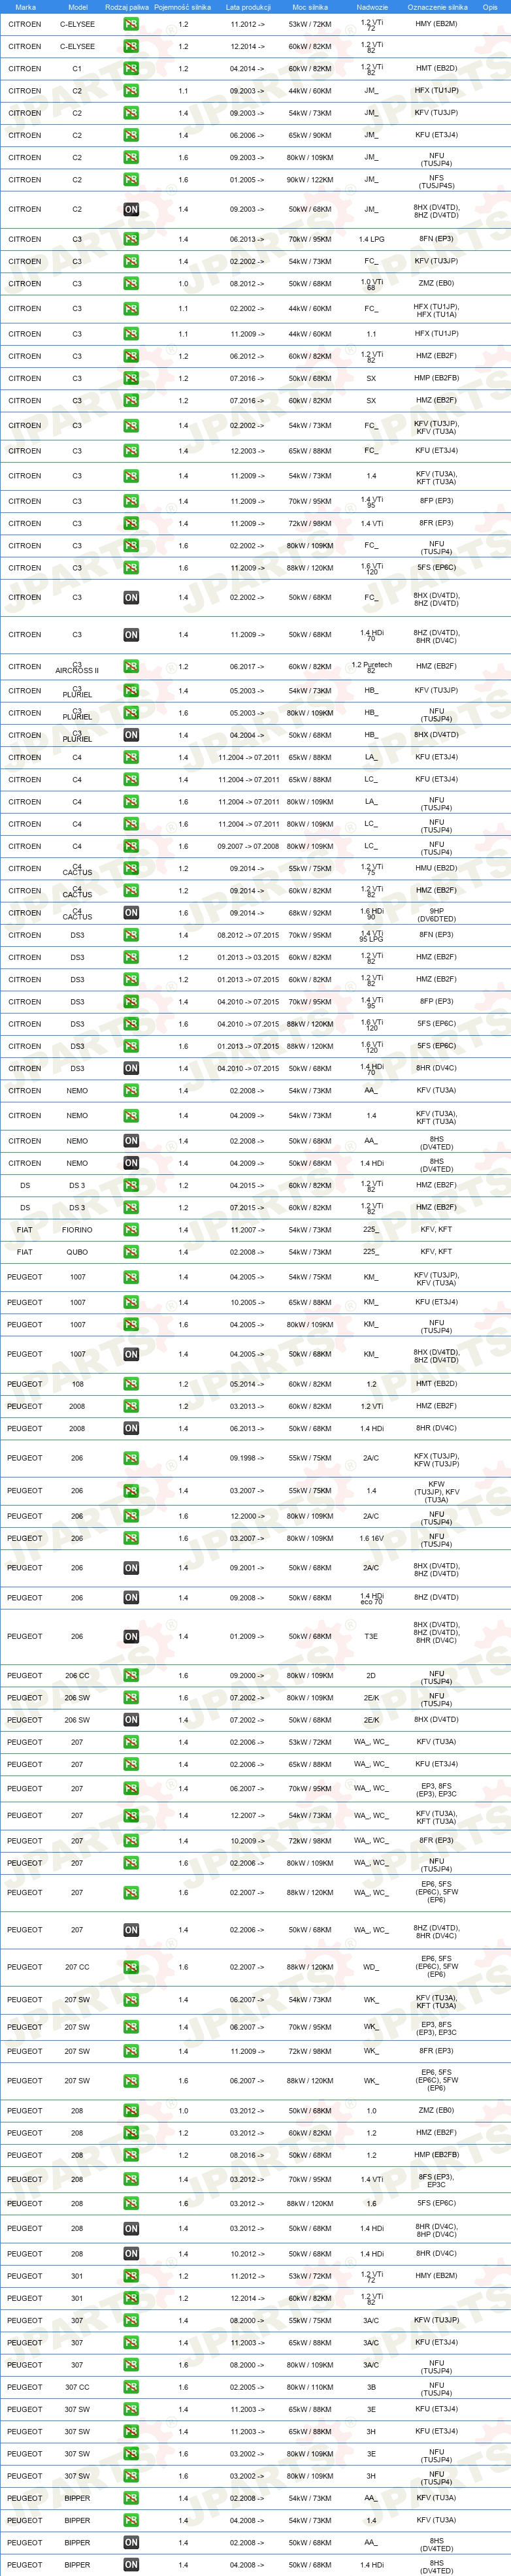Click the ON diesel icon for Citroen DS3
The width and height of the screenshot is (511, 2576).
(x=131, y=1069)
